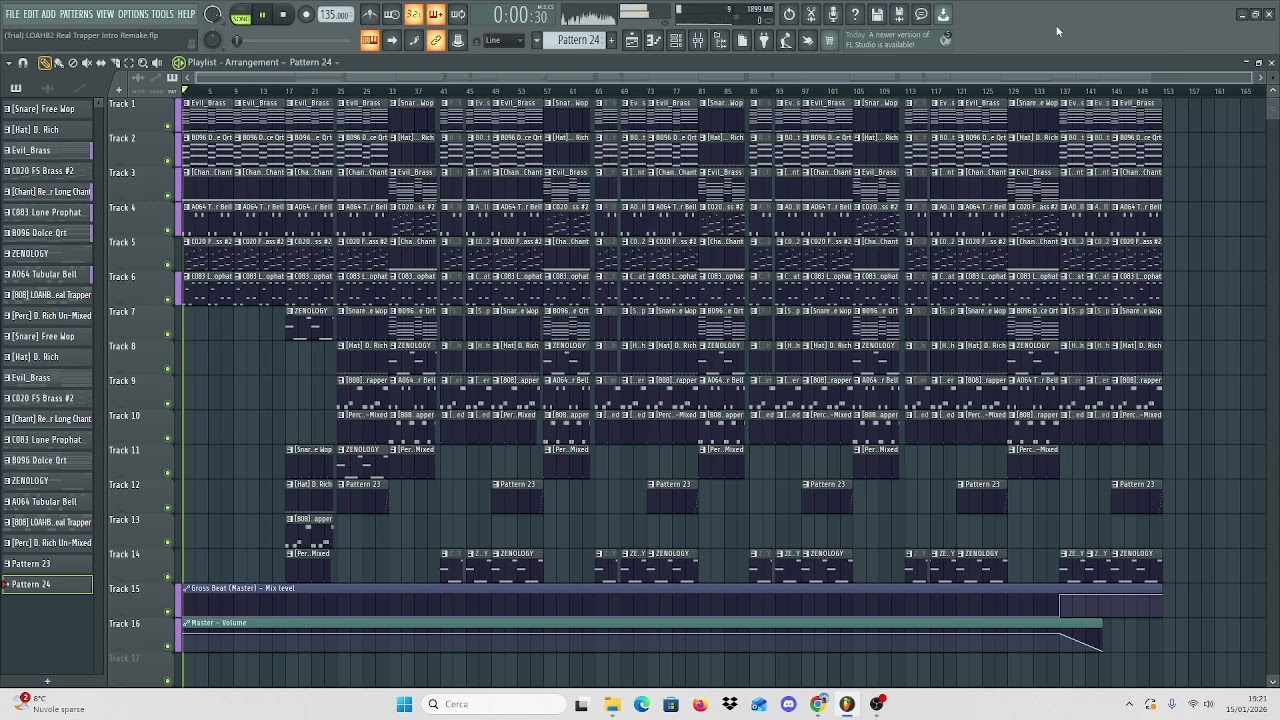Save project with floppy disk icon
Screen dimensions: 1280x720
coord(877,14)
